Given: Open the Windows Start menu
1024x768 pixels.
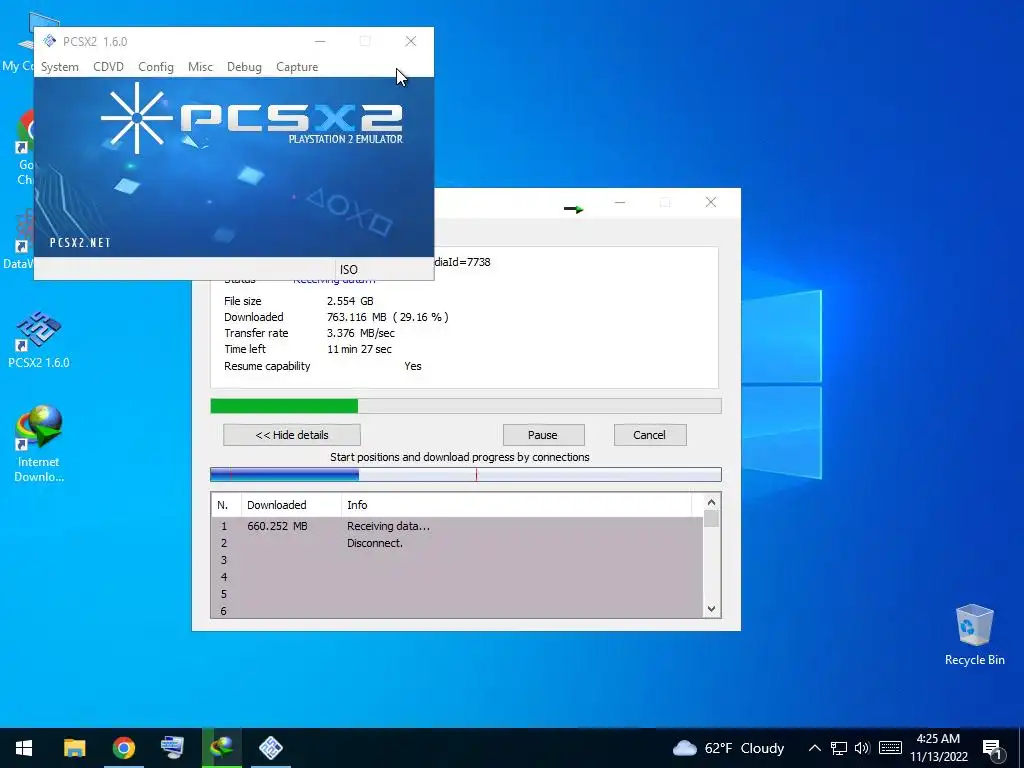Looking at the screenshot, I should pos(24,748).
